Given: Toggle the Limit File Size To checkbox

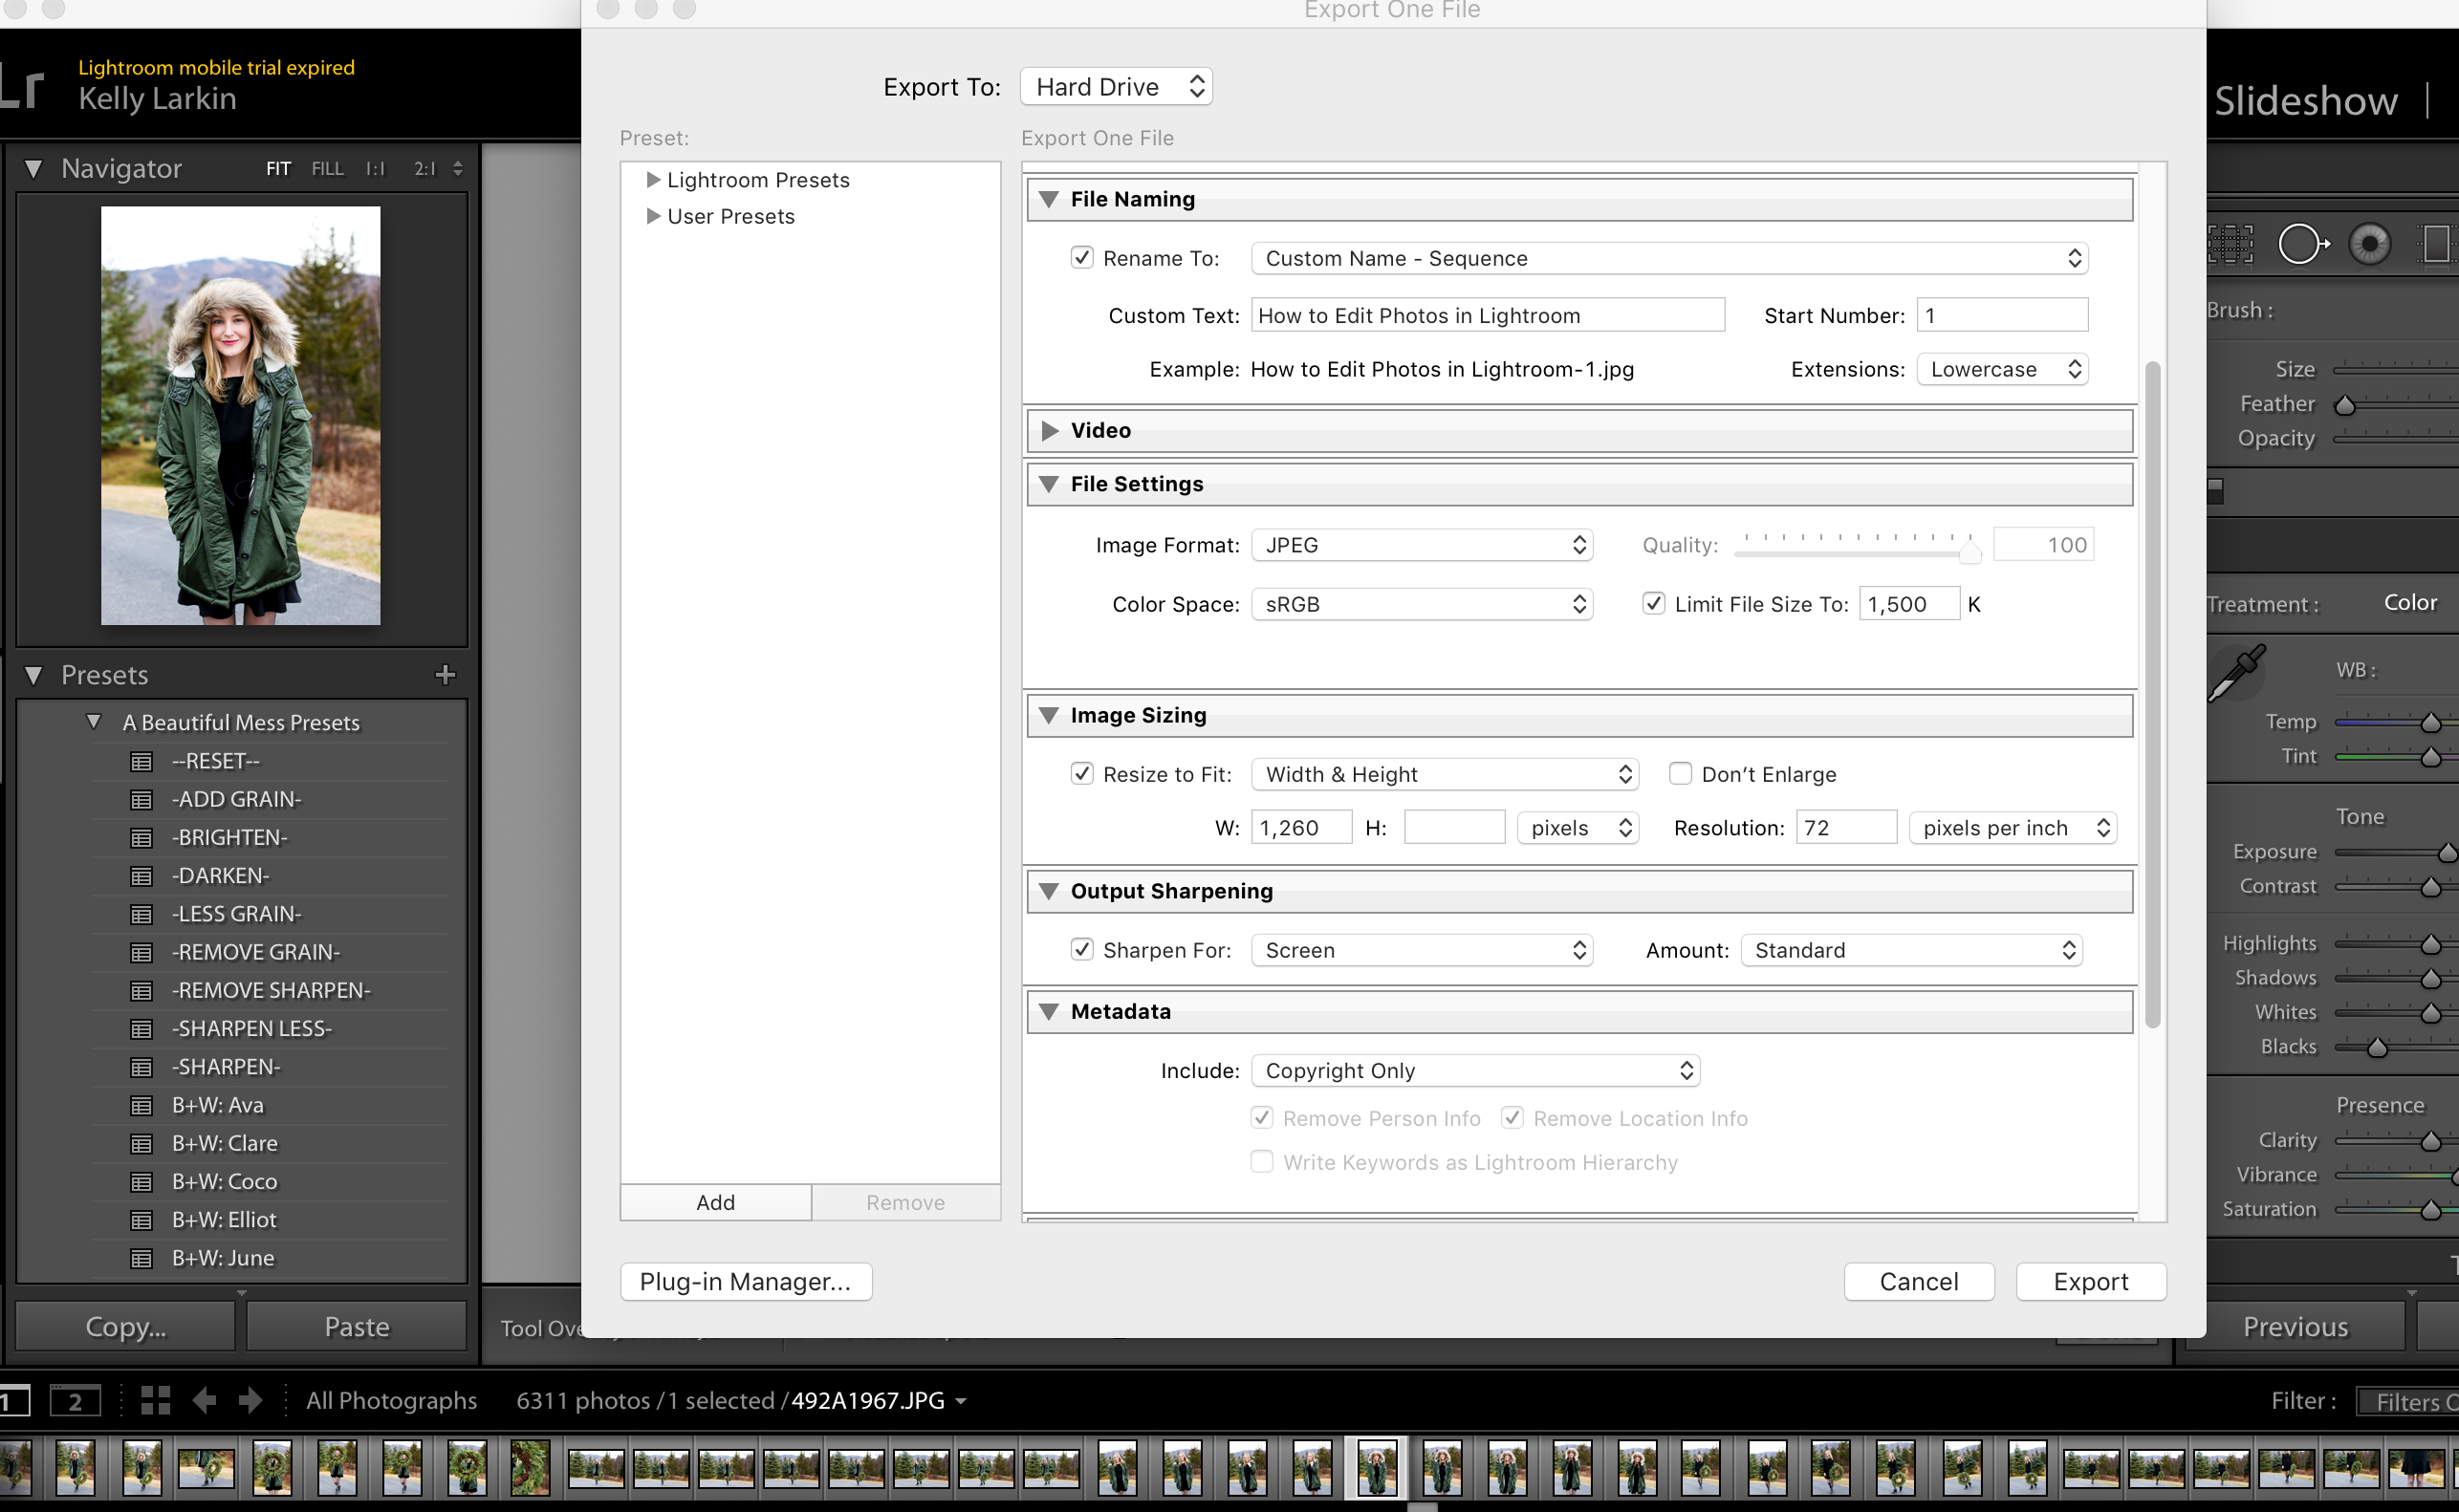Looking at the screenshot, I should click(1651, 604).
